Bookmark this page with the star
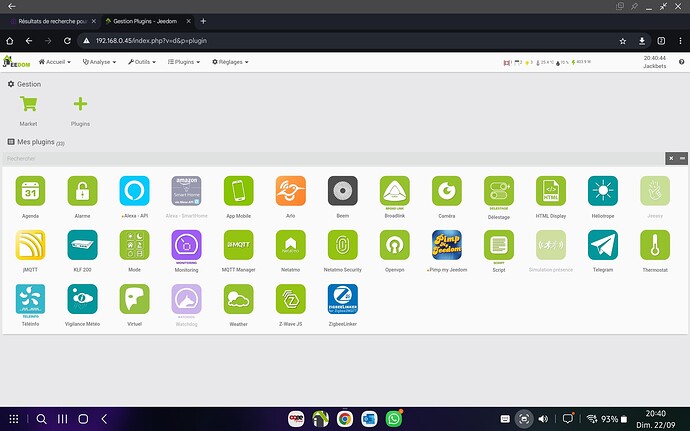The image size is (690, 431). [x=623, y=41]
